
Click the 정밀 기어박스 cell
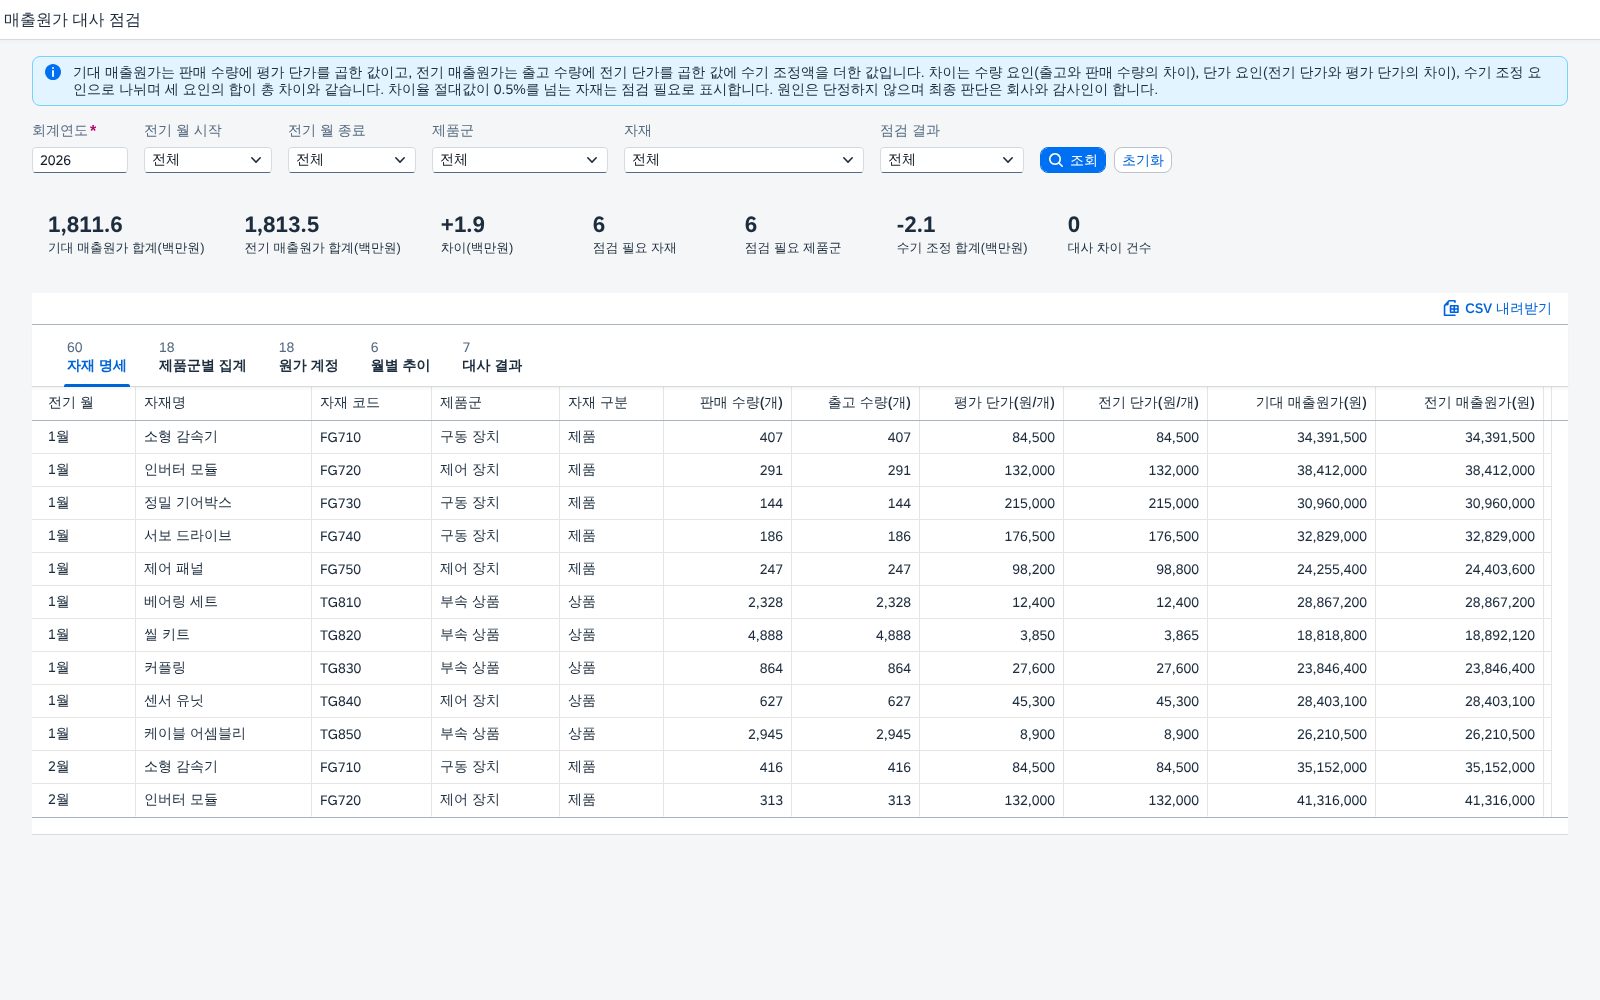point(224,503)
